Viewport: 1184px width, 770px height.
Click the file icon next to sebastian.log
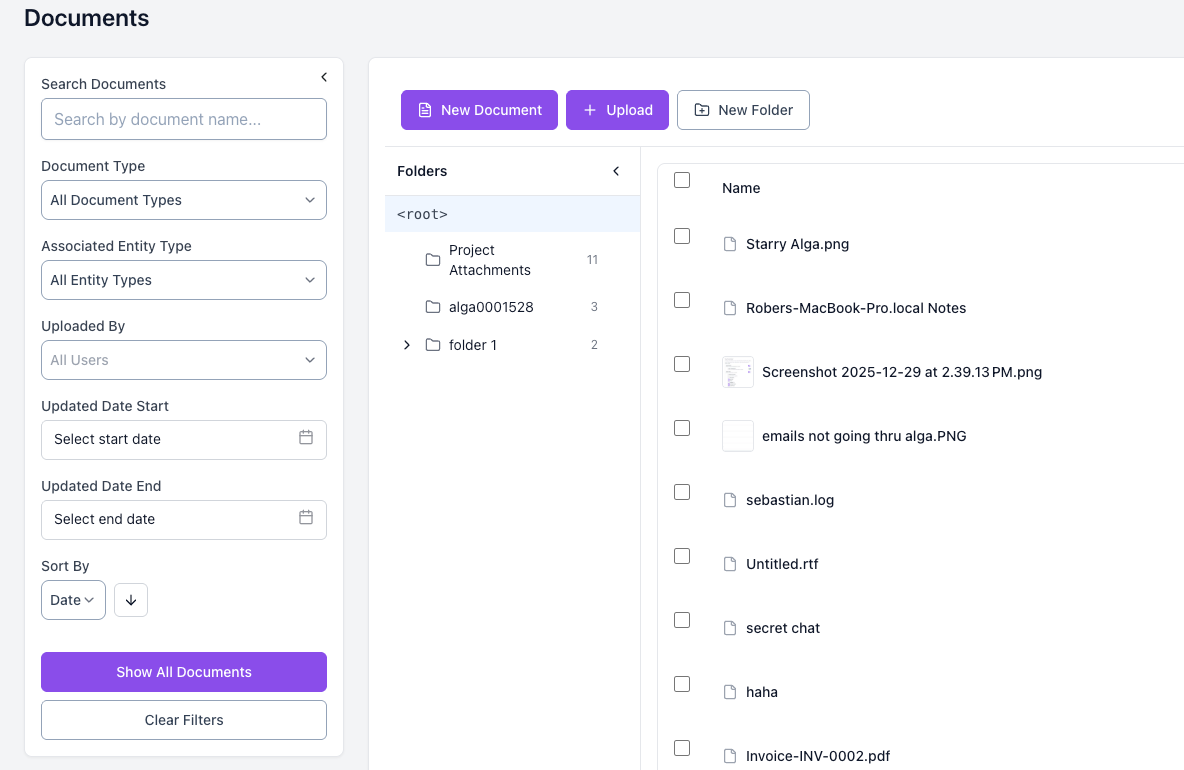pos(728,499)
